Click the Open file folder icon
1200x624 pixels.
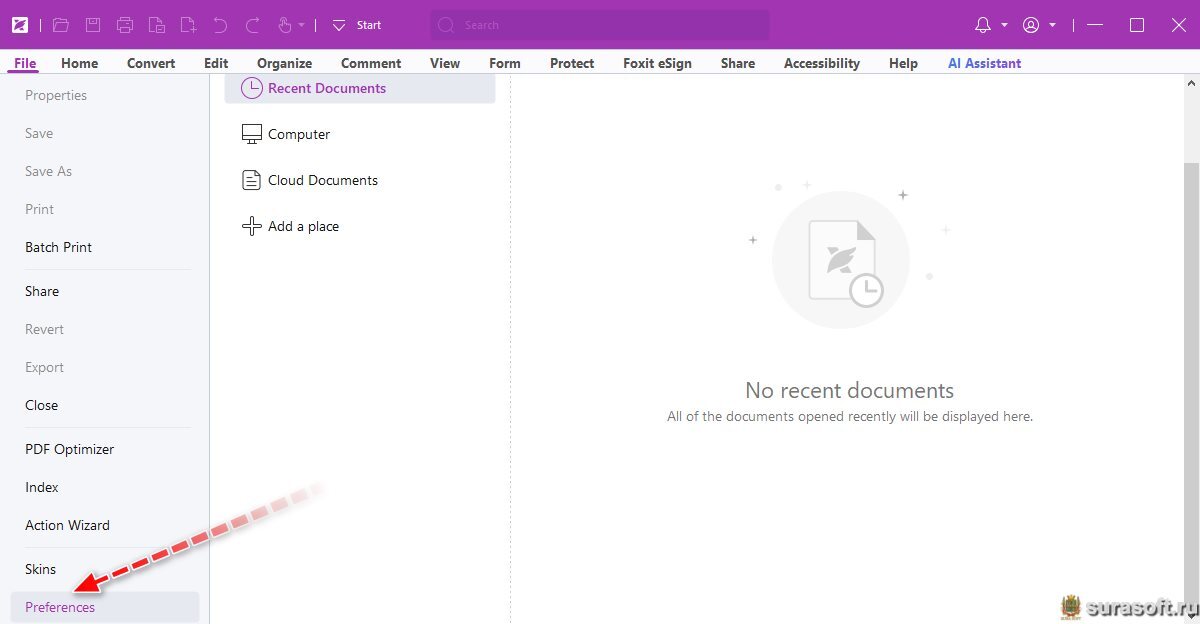61,25
